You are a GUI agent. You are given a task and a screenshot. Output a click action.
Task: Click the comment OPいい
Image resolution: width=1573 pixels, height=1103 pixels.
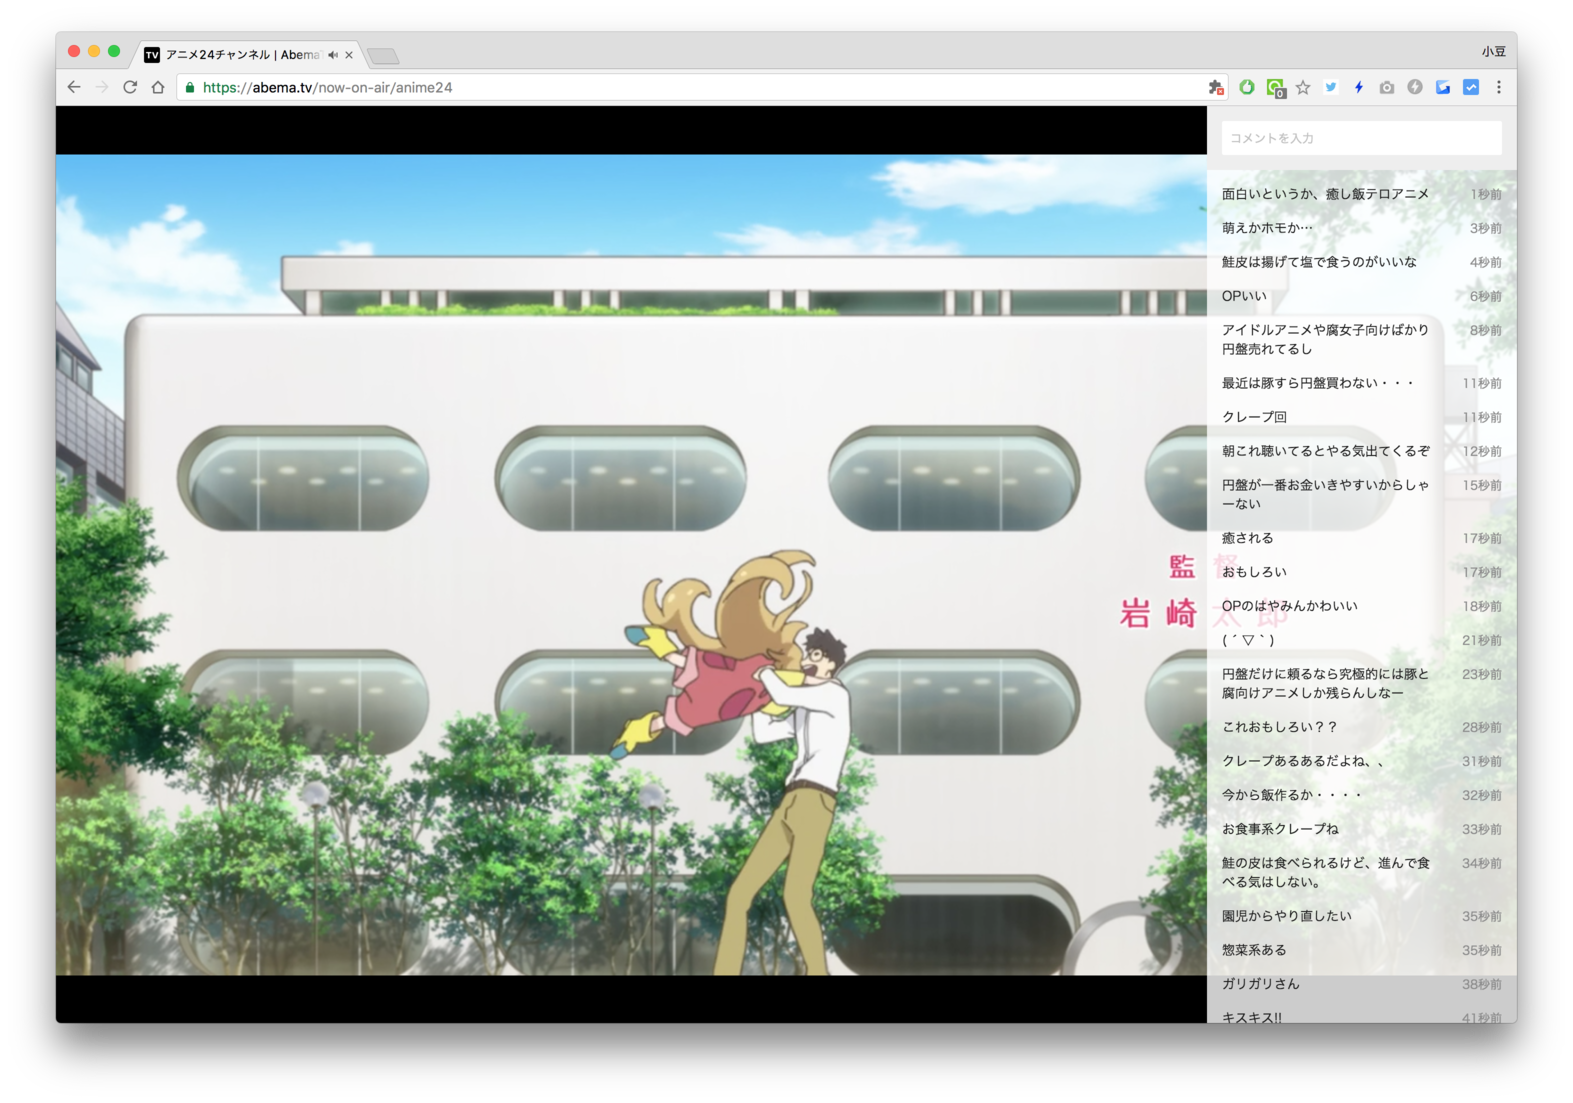[1244, 296]
